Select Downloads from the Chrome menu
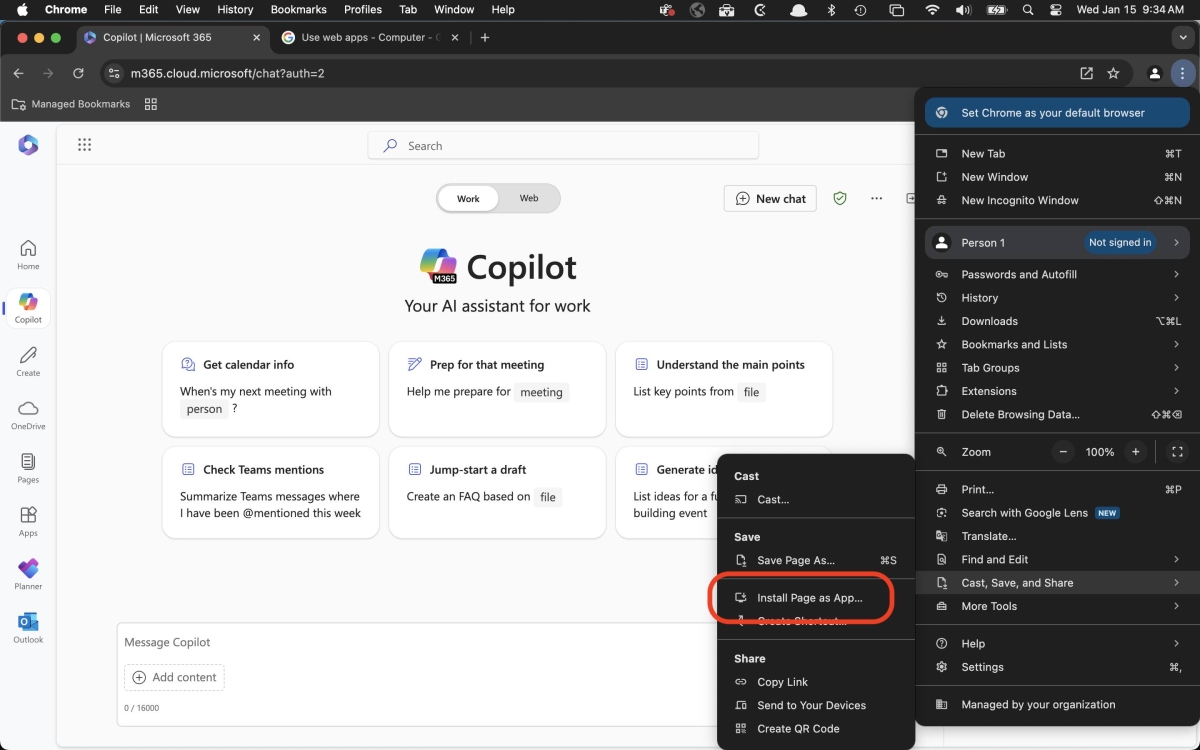1200x750 pixels. (1057, 321)
